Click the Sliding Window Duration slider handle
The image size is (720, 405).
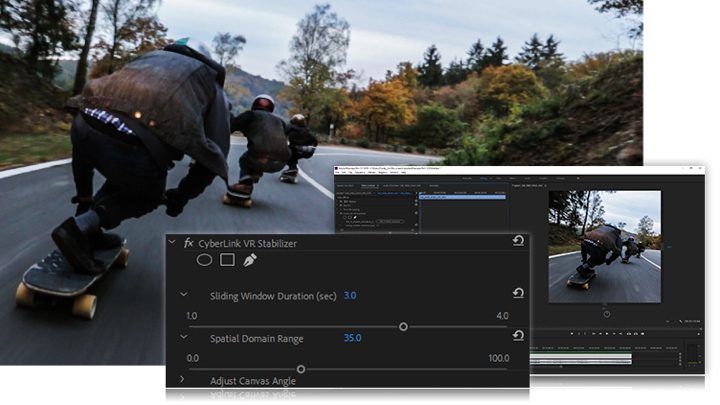pos(403,326)
